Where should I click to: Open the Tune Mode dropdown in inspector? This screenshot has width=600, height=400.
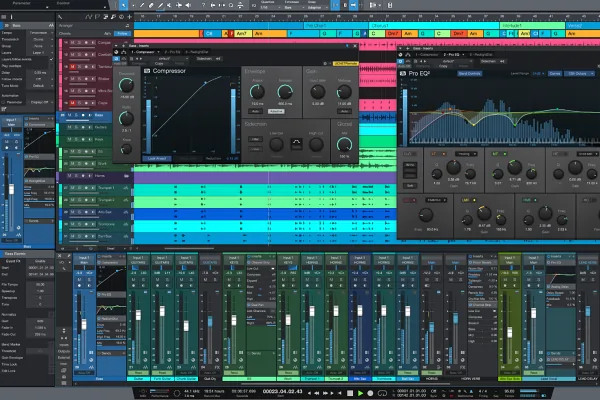[x=41, y=86]
